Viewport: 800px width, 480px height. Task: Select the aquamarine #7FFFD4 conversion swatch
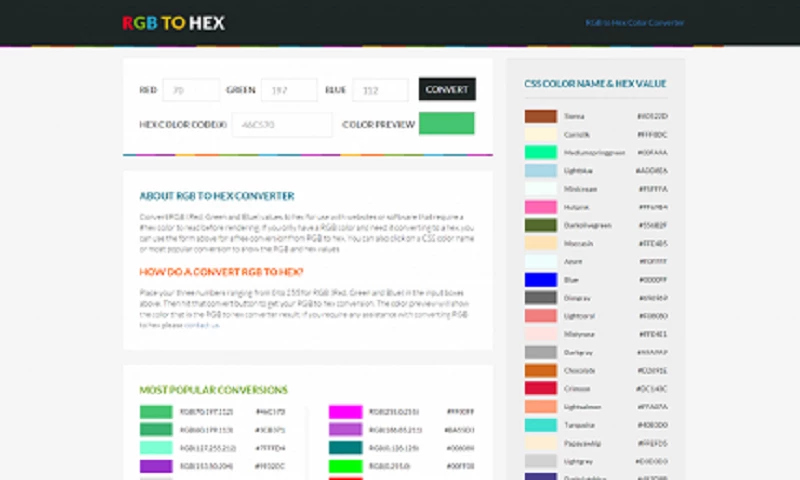pyautogui.click(x=156, y=448)
